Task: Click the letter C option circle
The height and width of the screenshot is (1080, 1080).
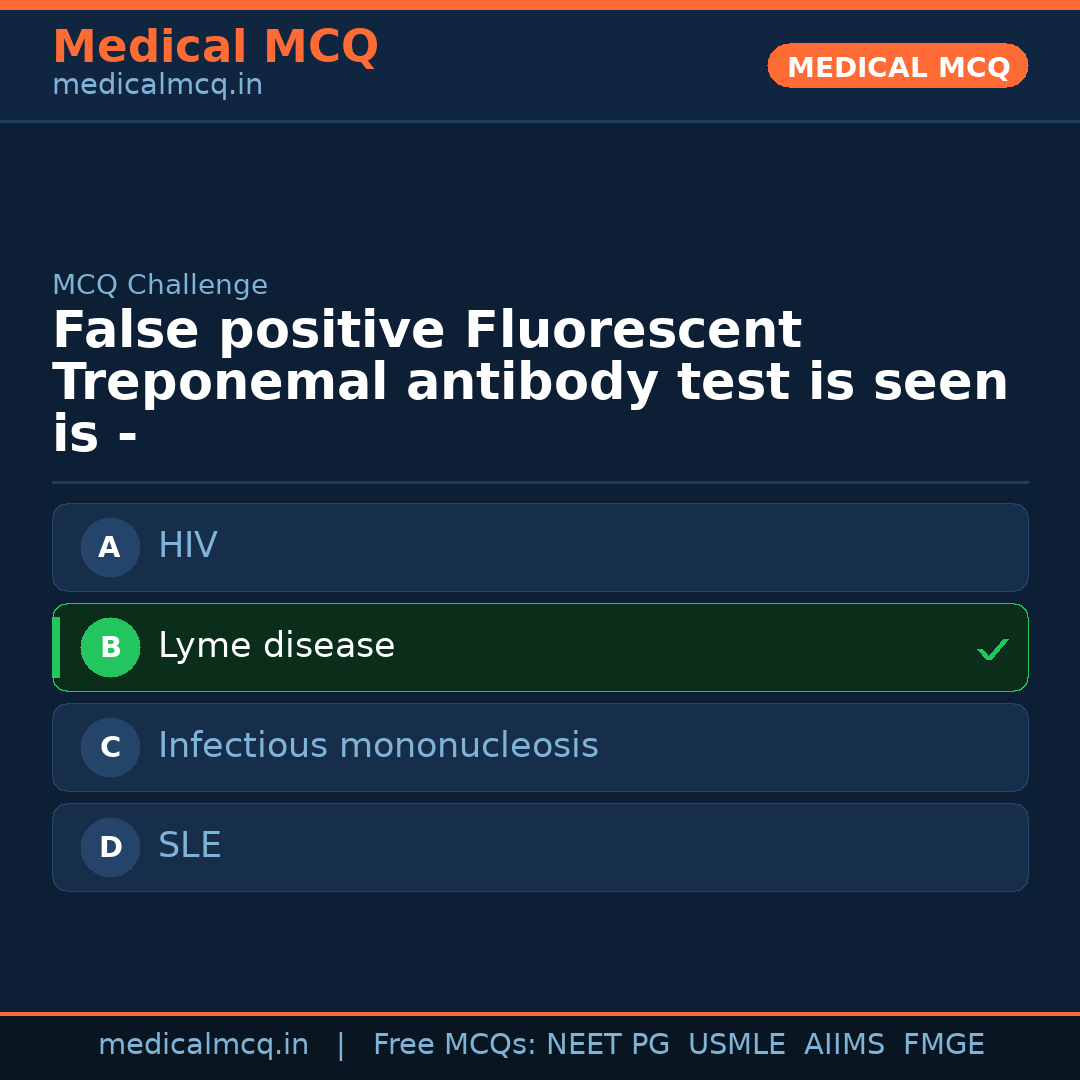Action: pos(110,747)
